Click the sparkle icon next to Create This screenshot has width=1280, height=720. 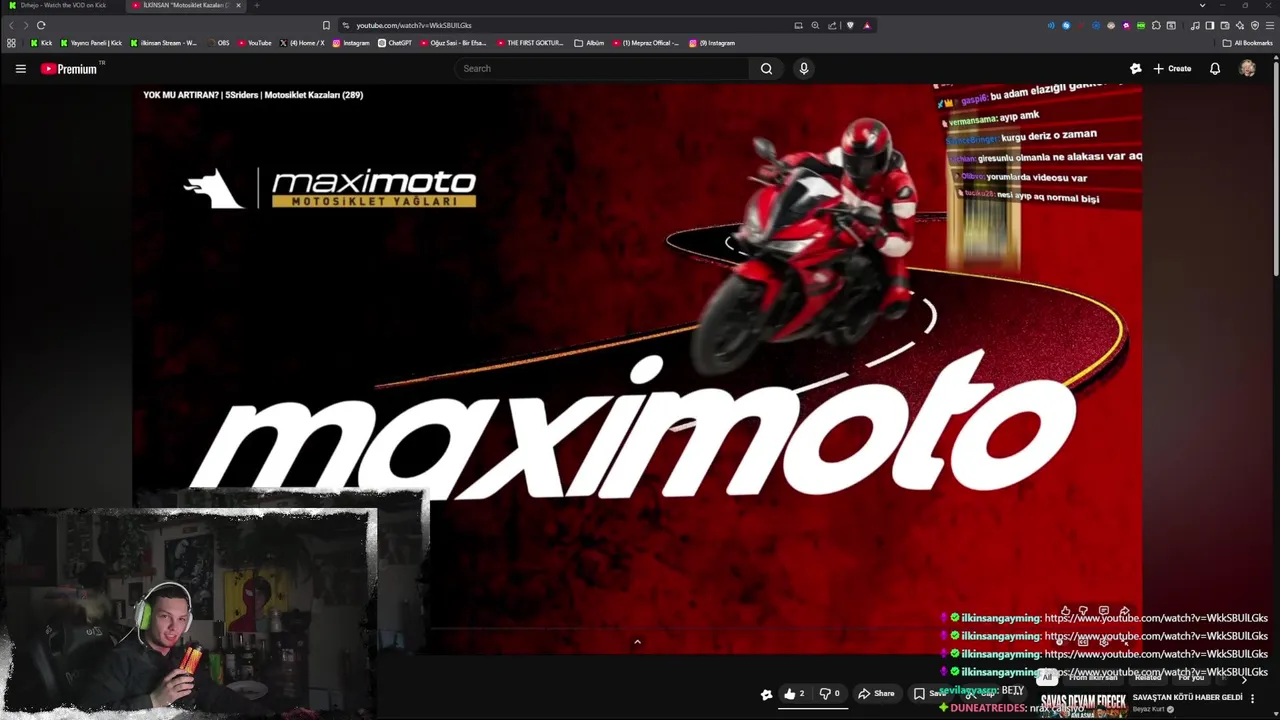(x=1135, y=68)
